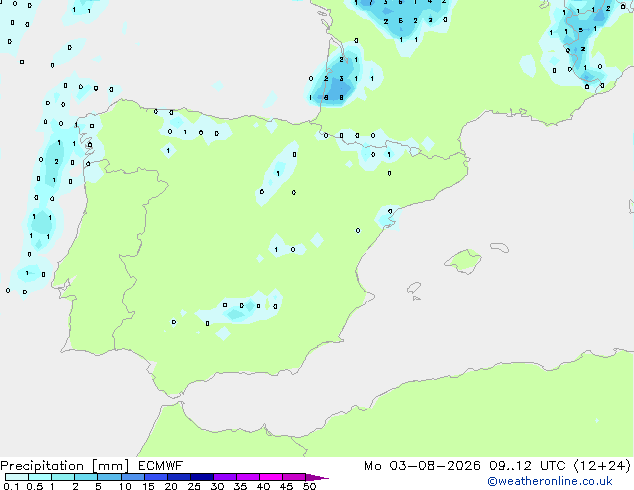Click the 15–20 mm legend swatch
This screenshot has width=634, height=490.
pos(156,477)
